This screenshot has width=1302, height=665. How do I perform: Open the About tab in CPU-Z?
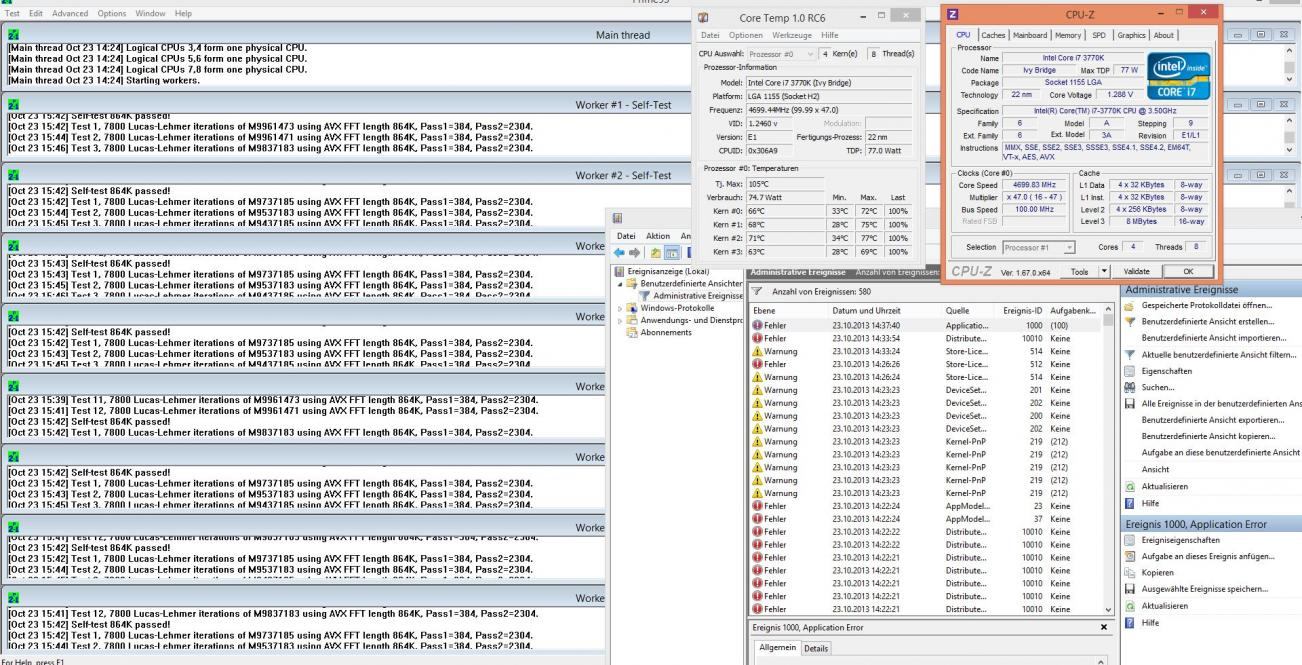1165,35
